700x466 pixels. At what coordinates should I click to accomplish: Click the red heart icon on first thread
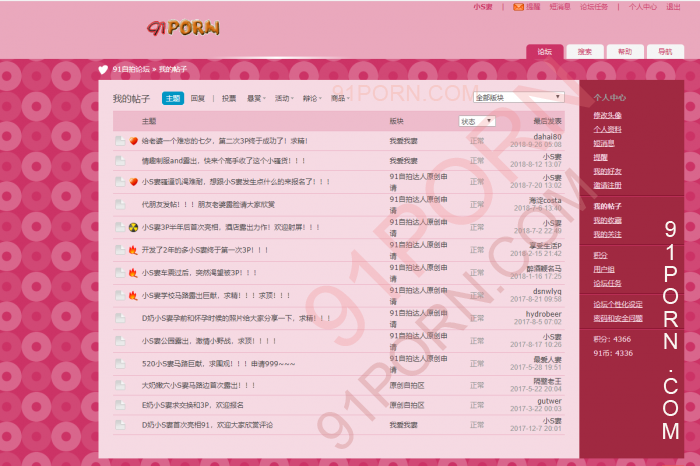click(133, 141)
